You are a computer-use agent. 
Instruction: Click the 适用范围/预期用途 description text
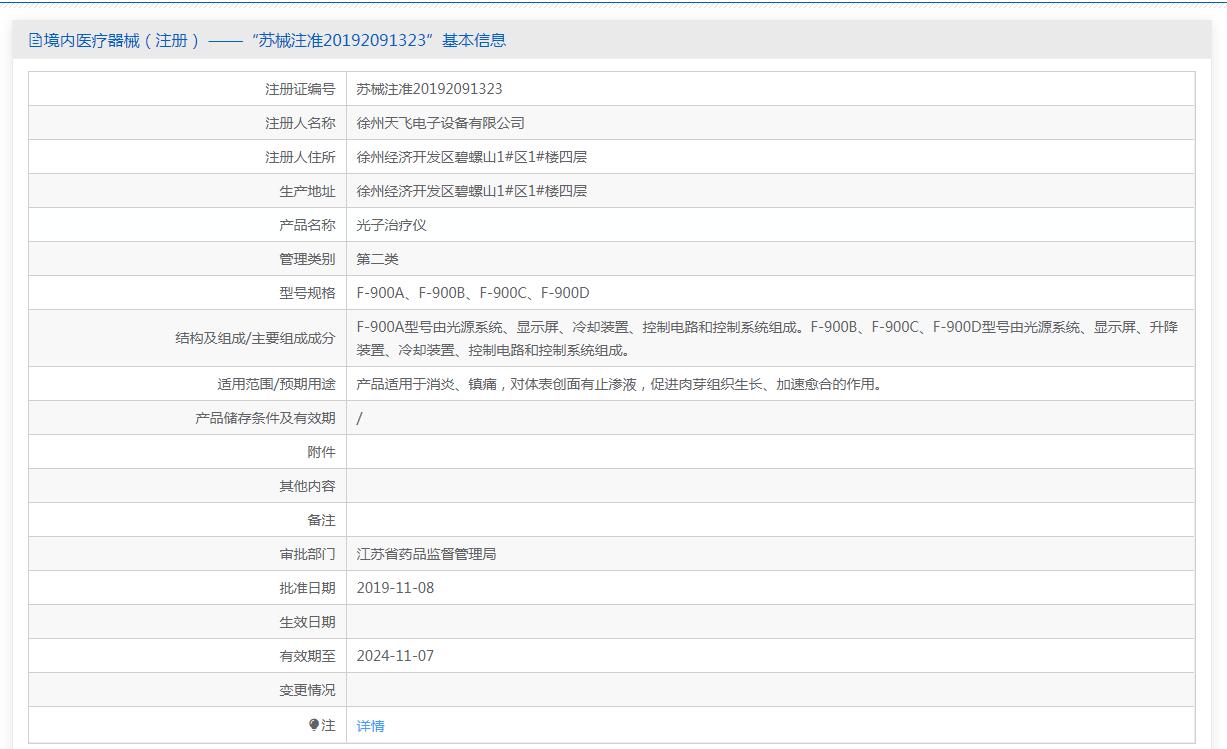click(620, 384)
